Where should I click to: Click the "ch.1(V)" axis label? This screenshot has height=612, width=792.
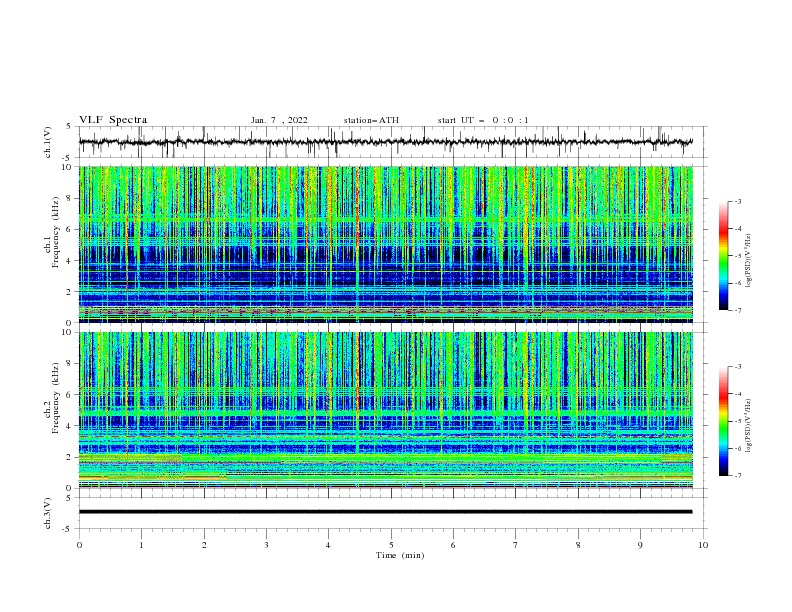click(x=48, y=142)
